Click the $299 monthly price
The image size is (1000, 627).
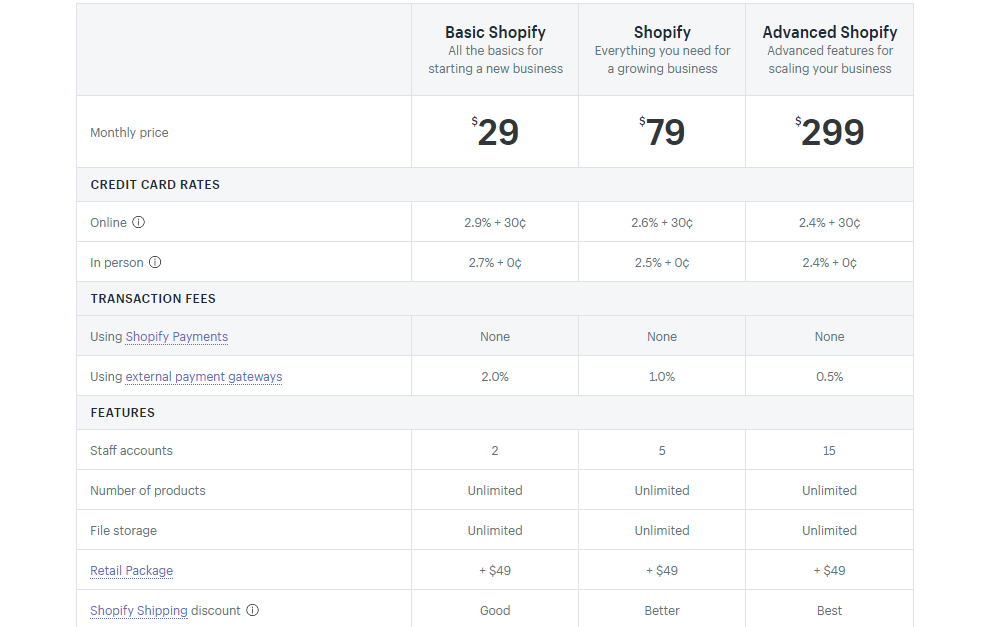pos(830,132)
